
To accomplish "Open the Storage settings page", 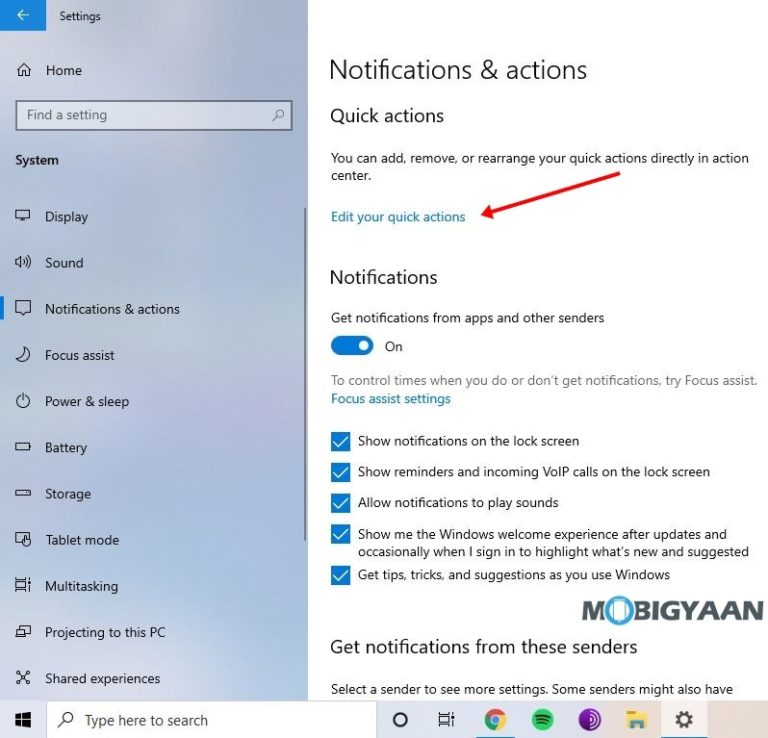I will pyautogui.click(x=68, y=494).
